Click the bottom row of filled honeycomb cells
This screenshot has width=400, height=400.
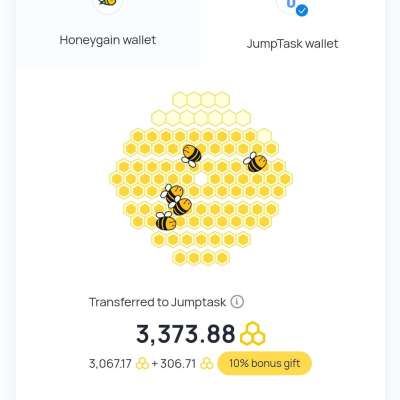coord(201,258)
